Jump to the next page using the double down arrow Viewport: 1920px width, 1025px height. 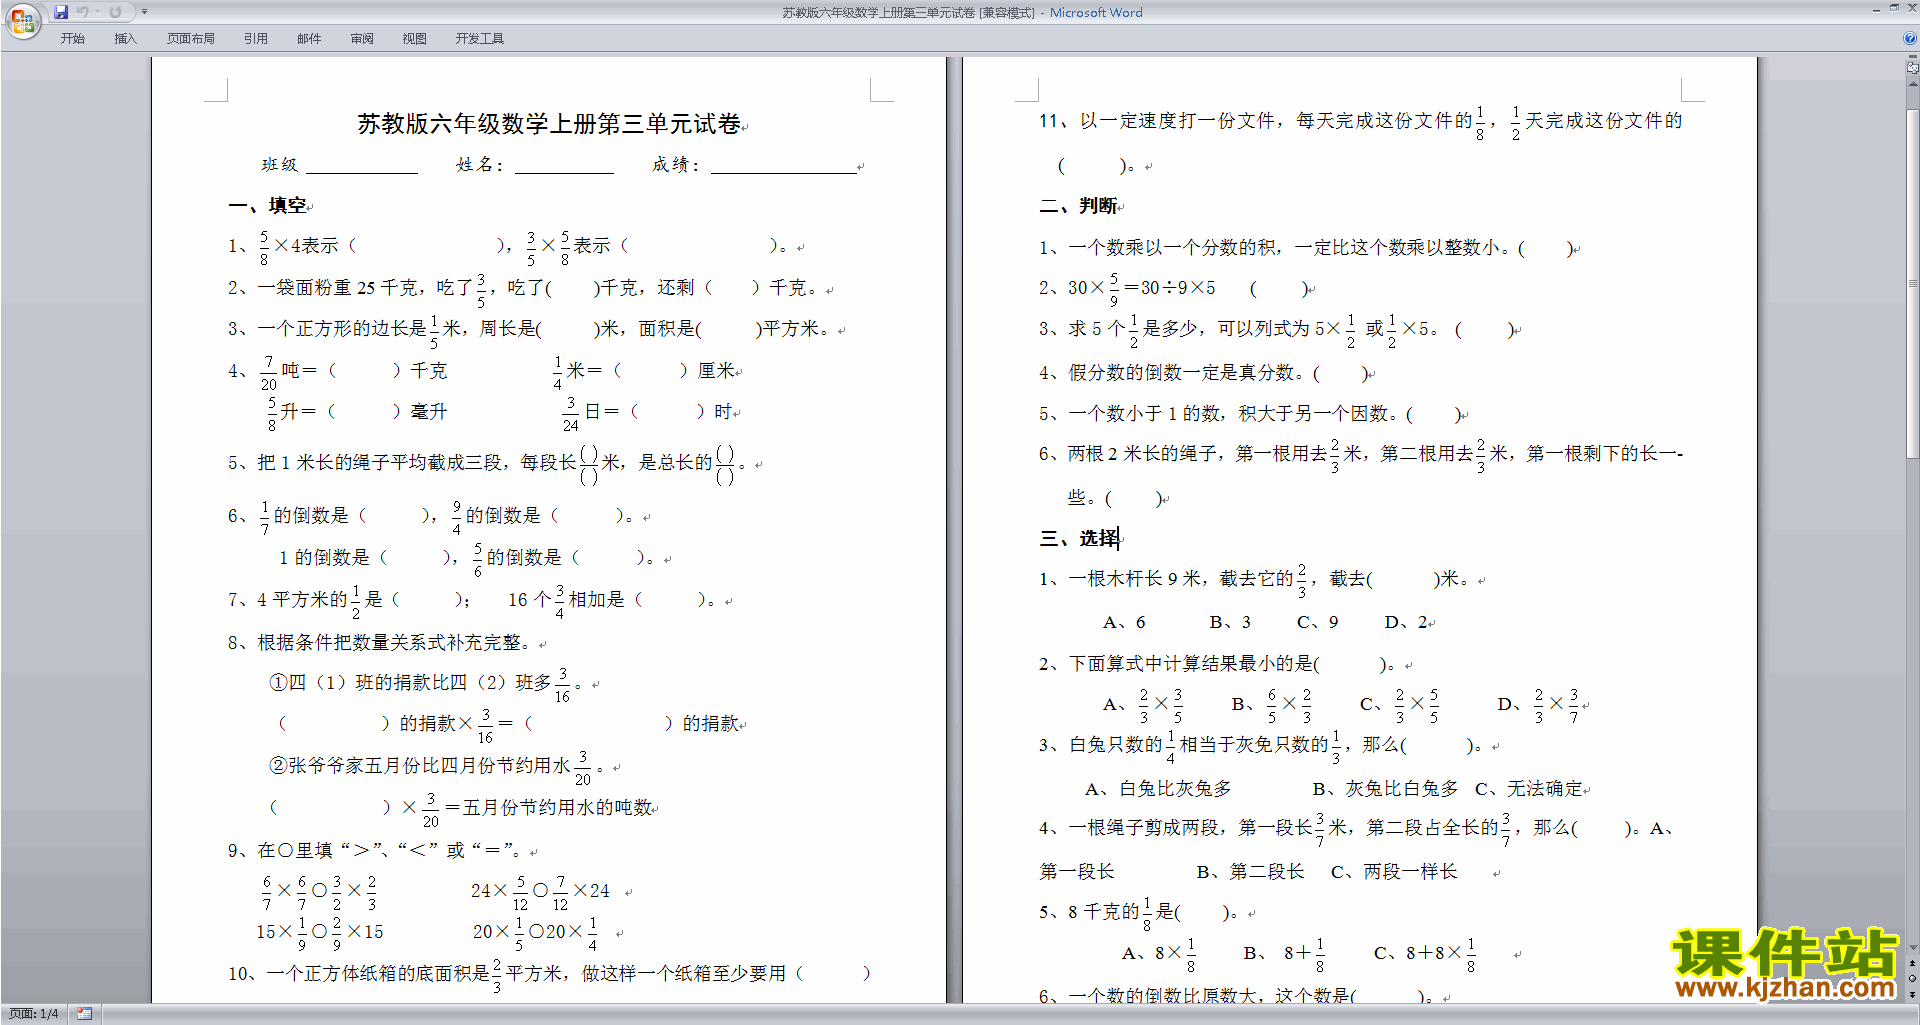1913,994
